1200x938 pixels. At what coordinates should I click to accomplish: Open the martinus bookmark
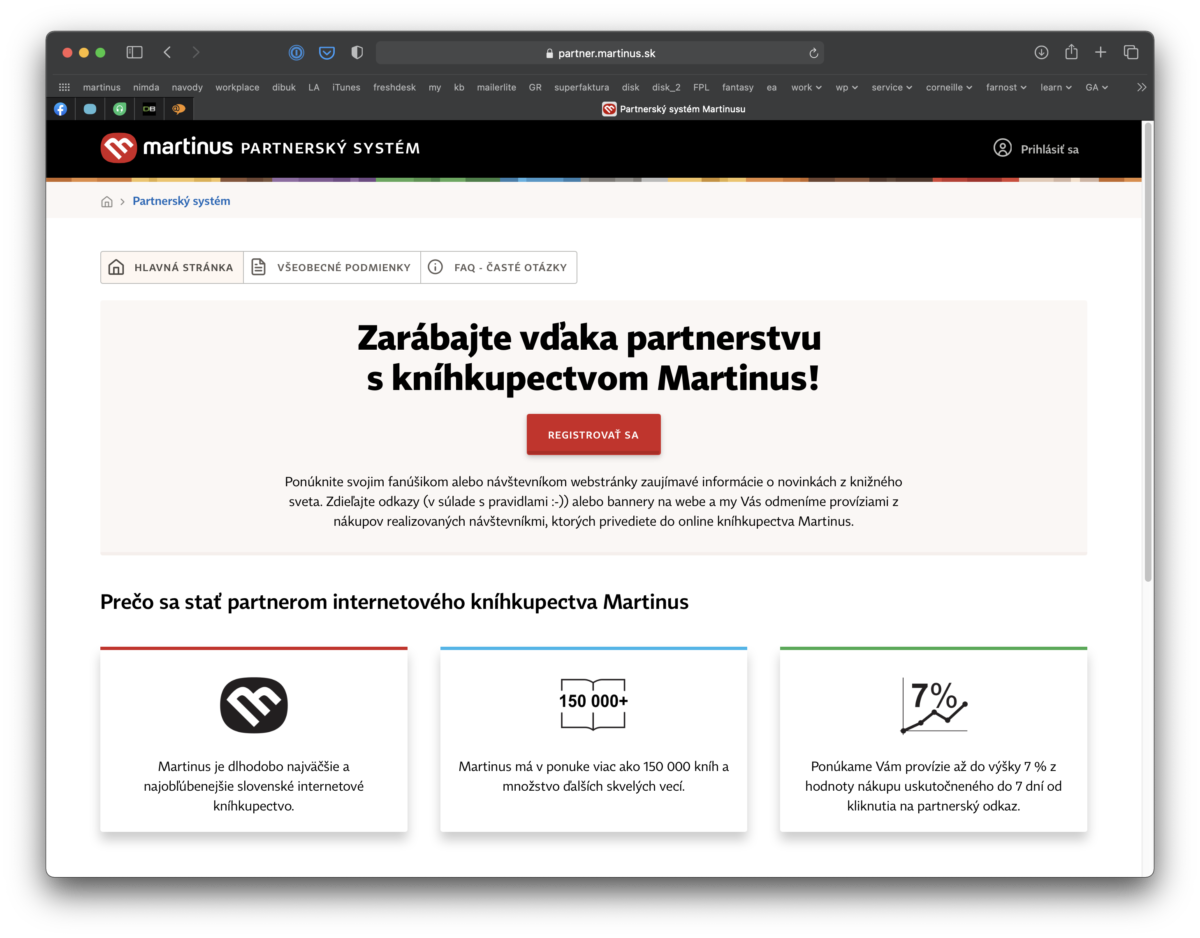click(101, 87)
